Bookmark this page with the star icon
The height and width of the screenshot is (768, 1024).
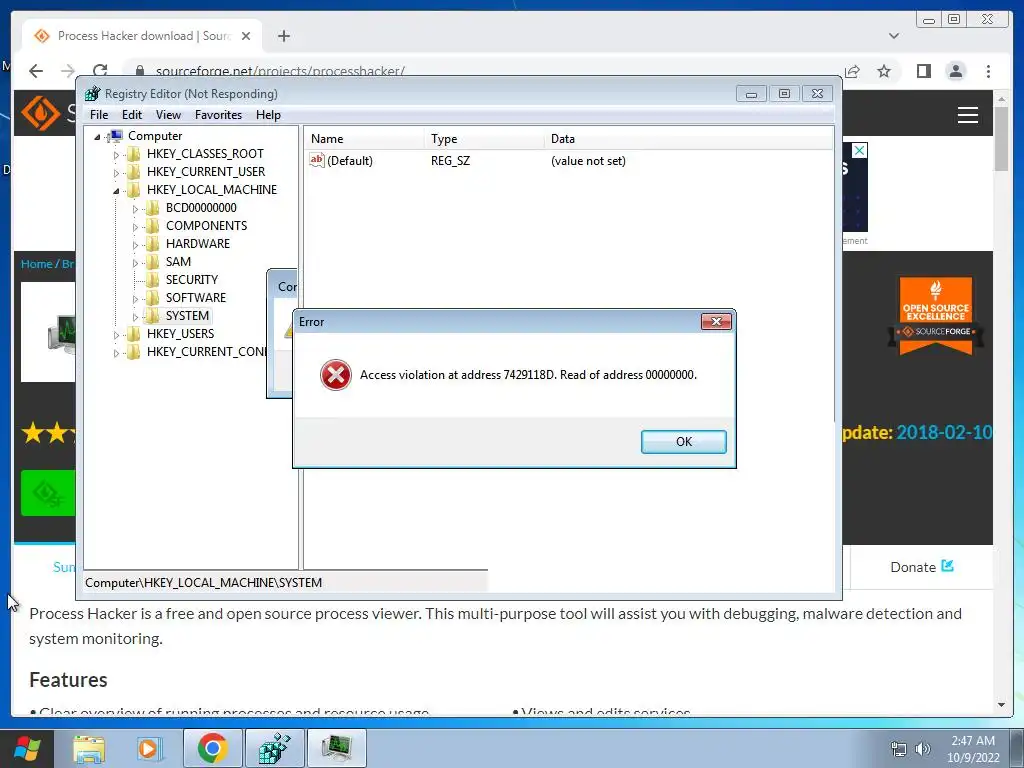click(x=884, y=71)
